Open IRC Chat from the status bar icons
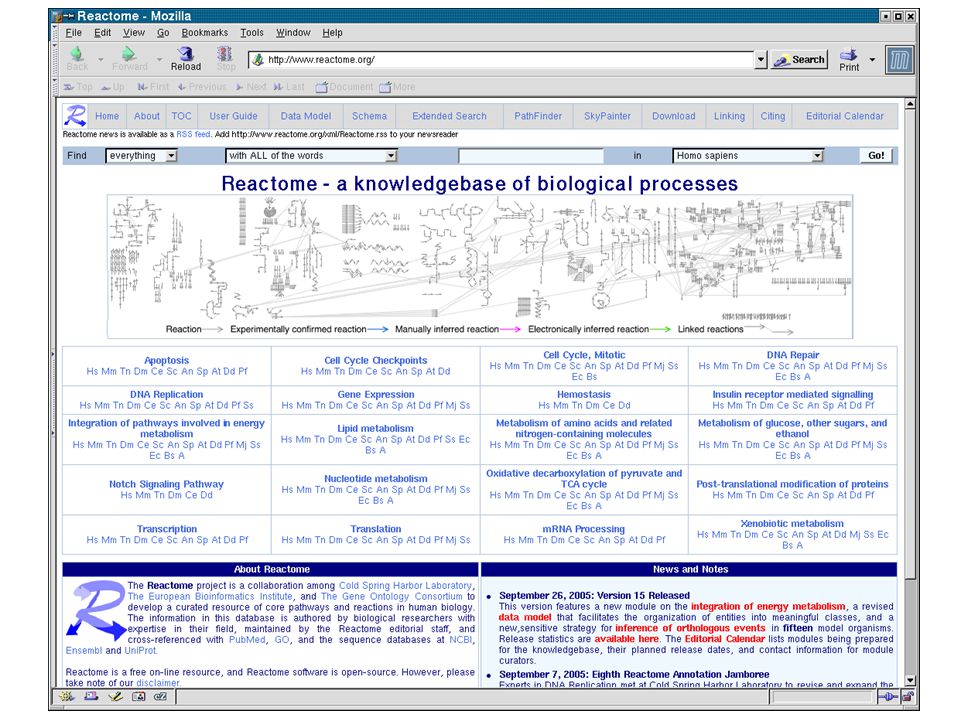The image size is (960, 720). pos(160,696)
